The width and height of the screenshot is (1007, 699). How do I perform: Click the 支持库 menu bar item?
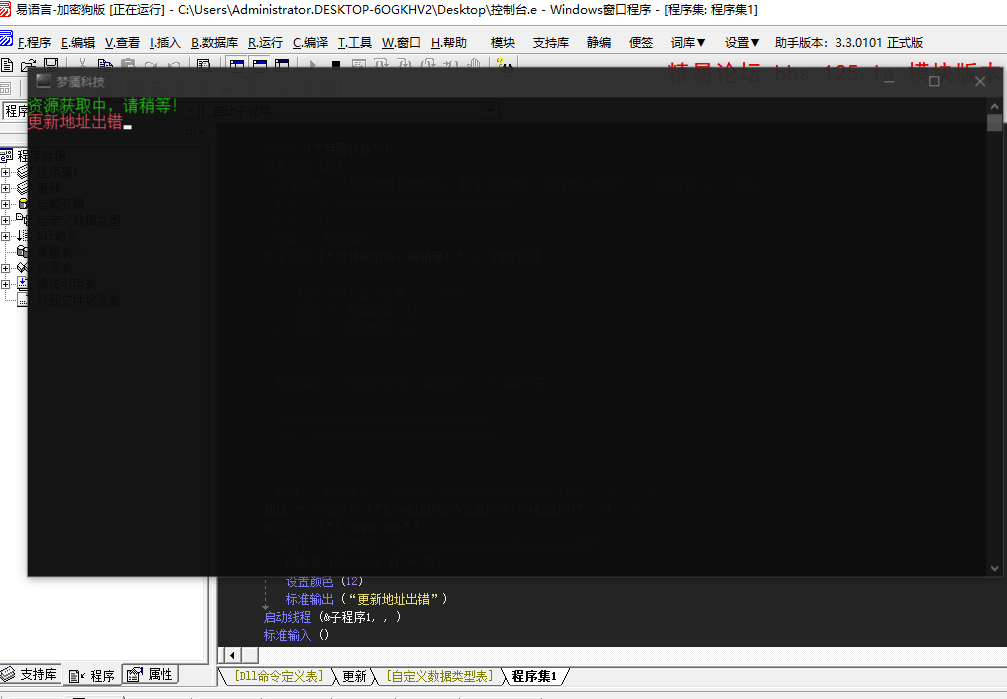(550, 42)
